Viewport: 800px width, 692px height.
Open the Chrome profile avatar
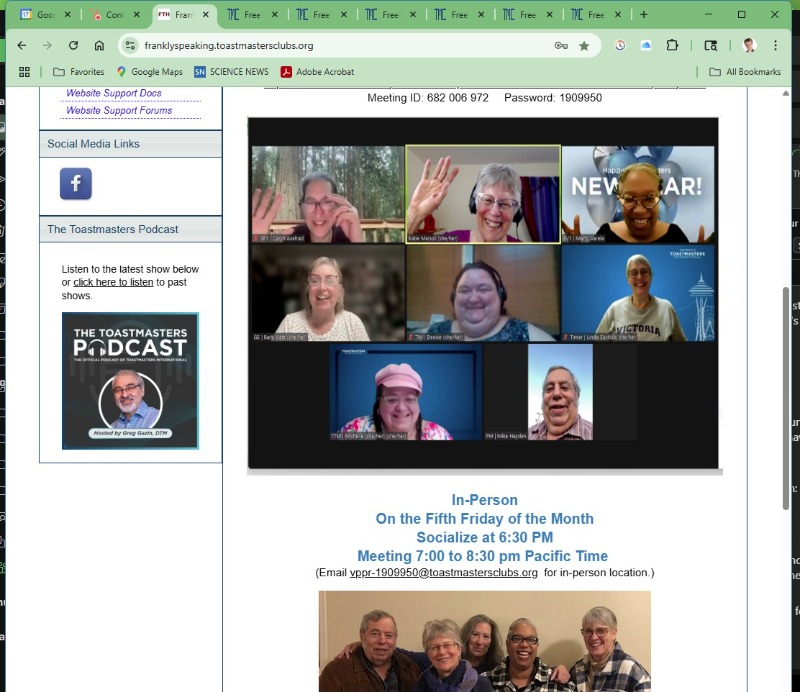pyautogui.click(x=749, y=45)
